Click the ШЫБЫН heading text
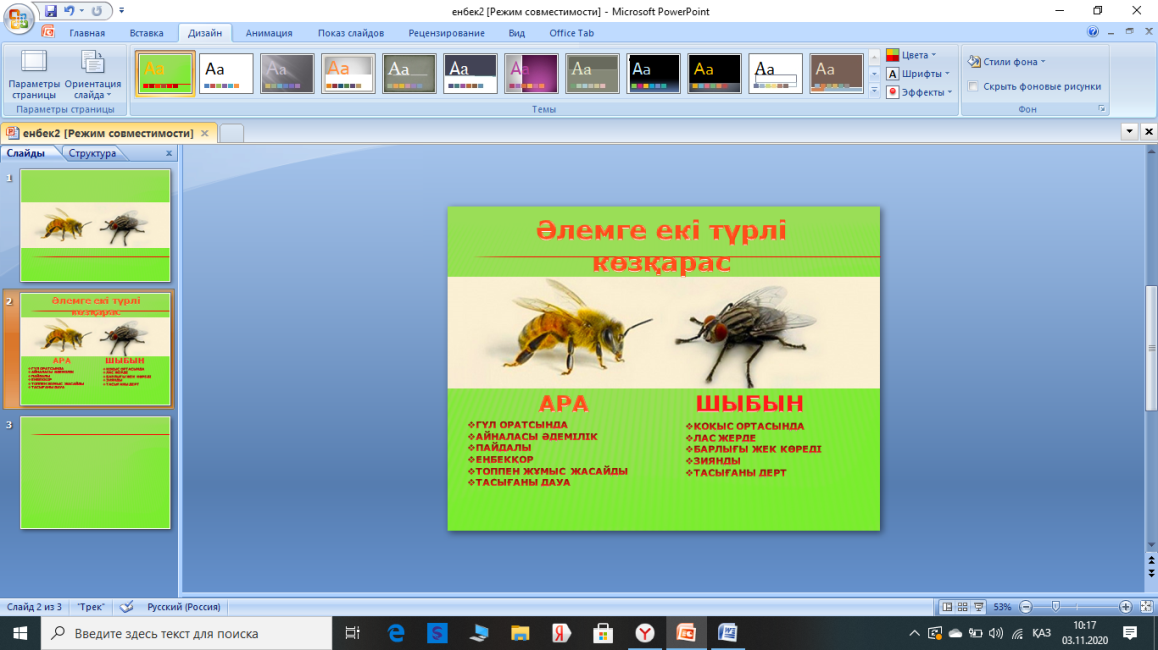The height and width of the screenshot is (650, 1158). point(749,403)
